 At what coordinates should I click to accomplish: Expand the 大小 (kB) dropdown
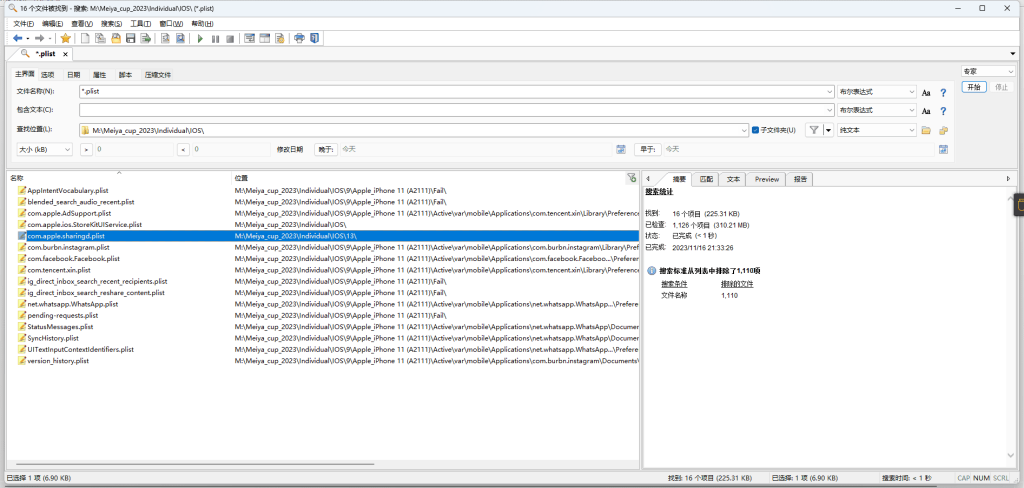tap(44, 149)
